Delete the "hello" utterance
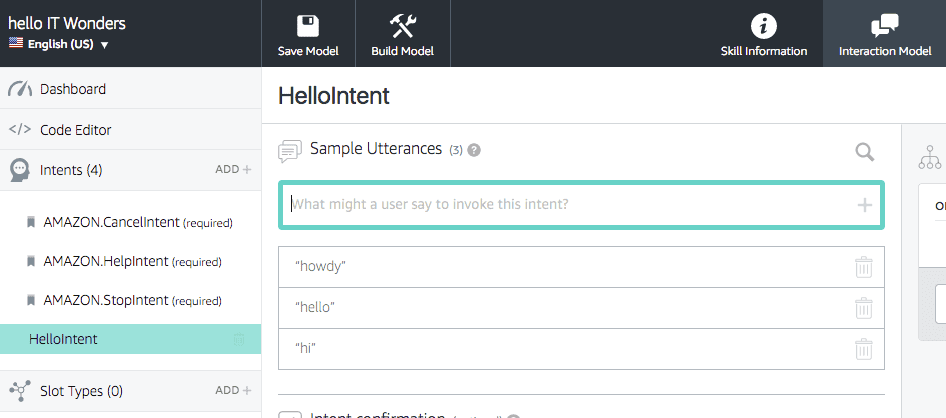Viewport: 946px width, 418px height. tap(864, 308)
